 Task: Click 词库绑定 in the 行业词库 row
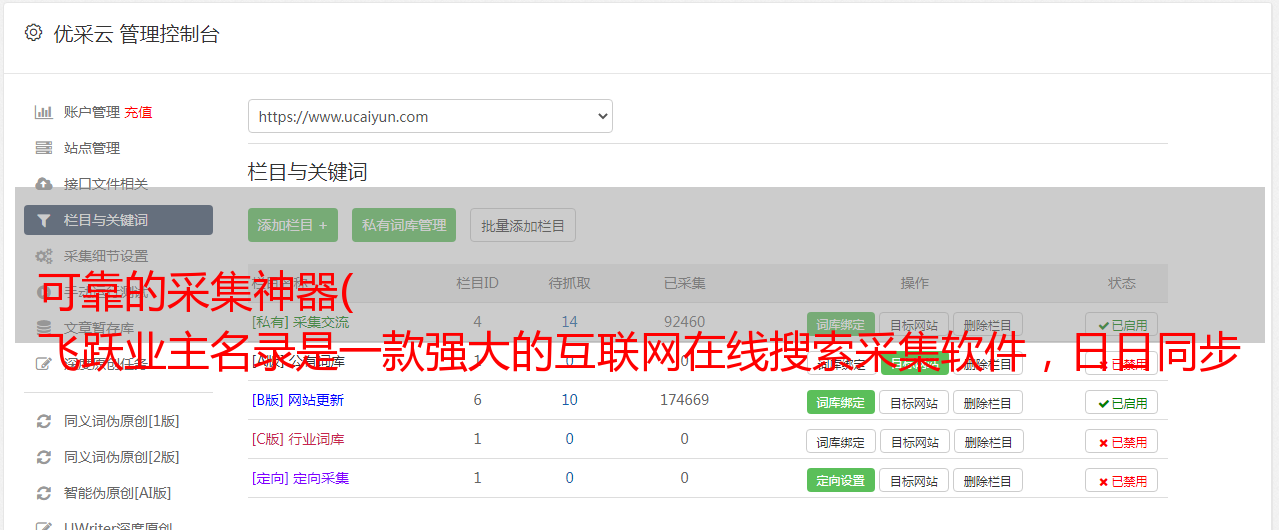coord(841,441)
